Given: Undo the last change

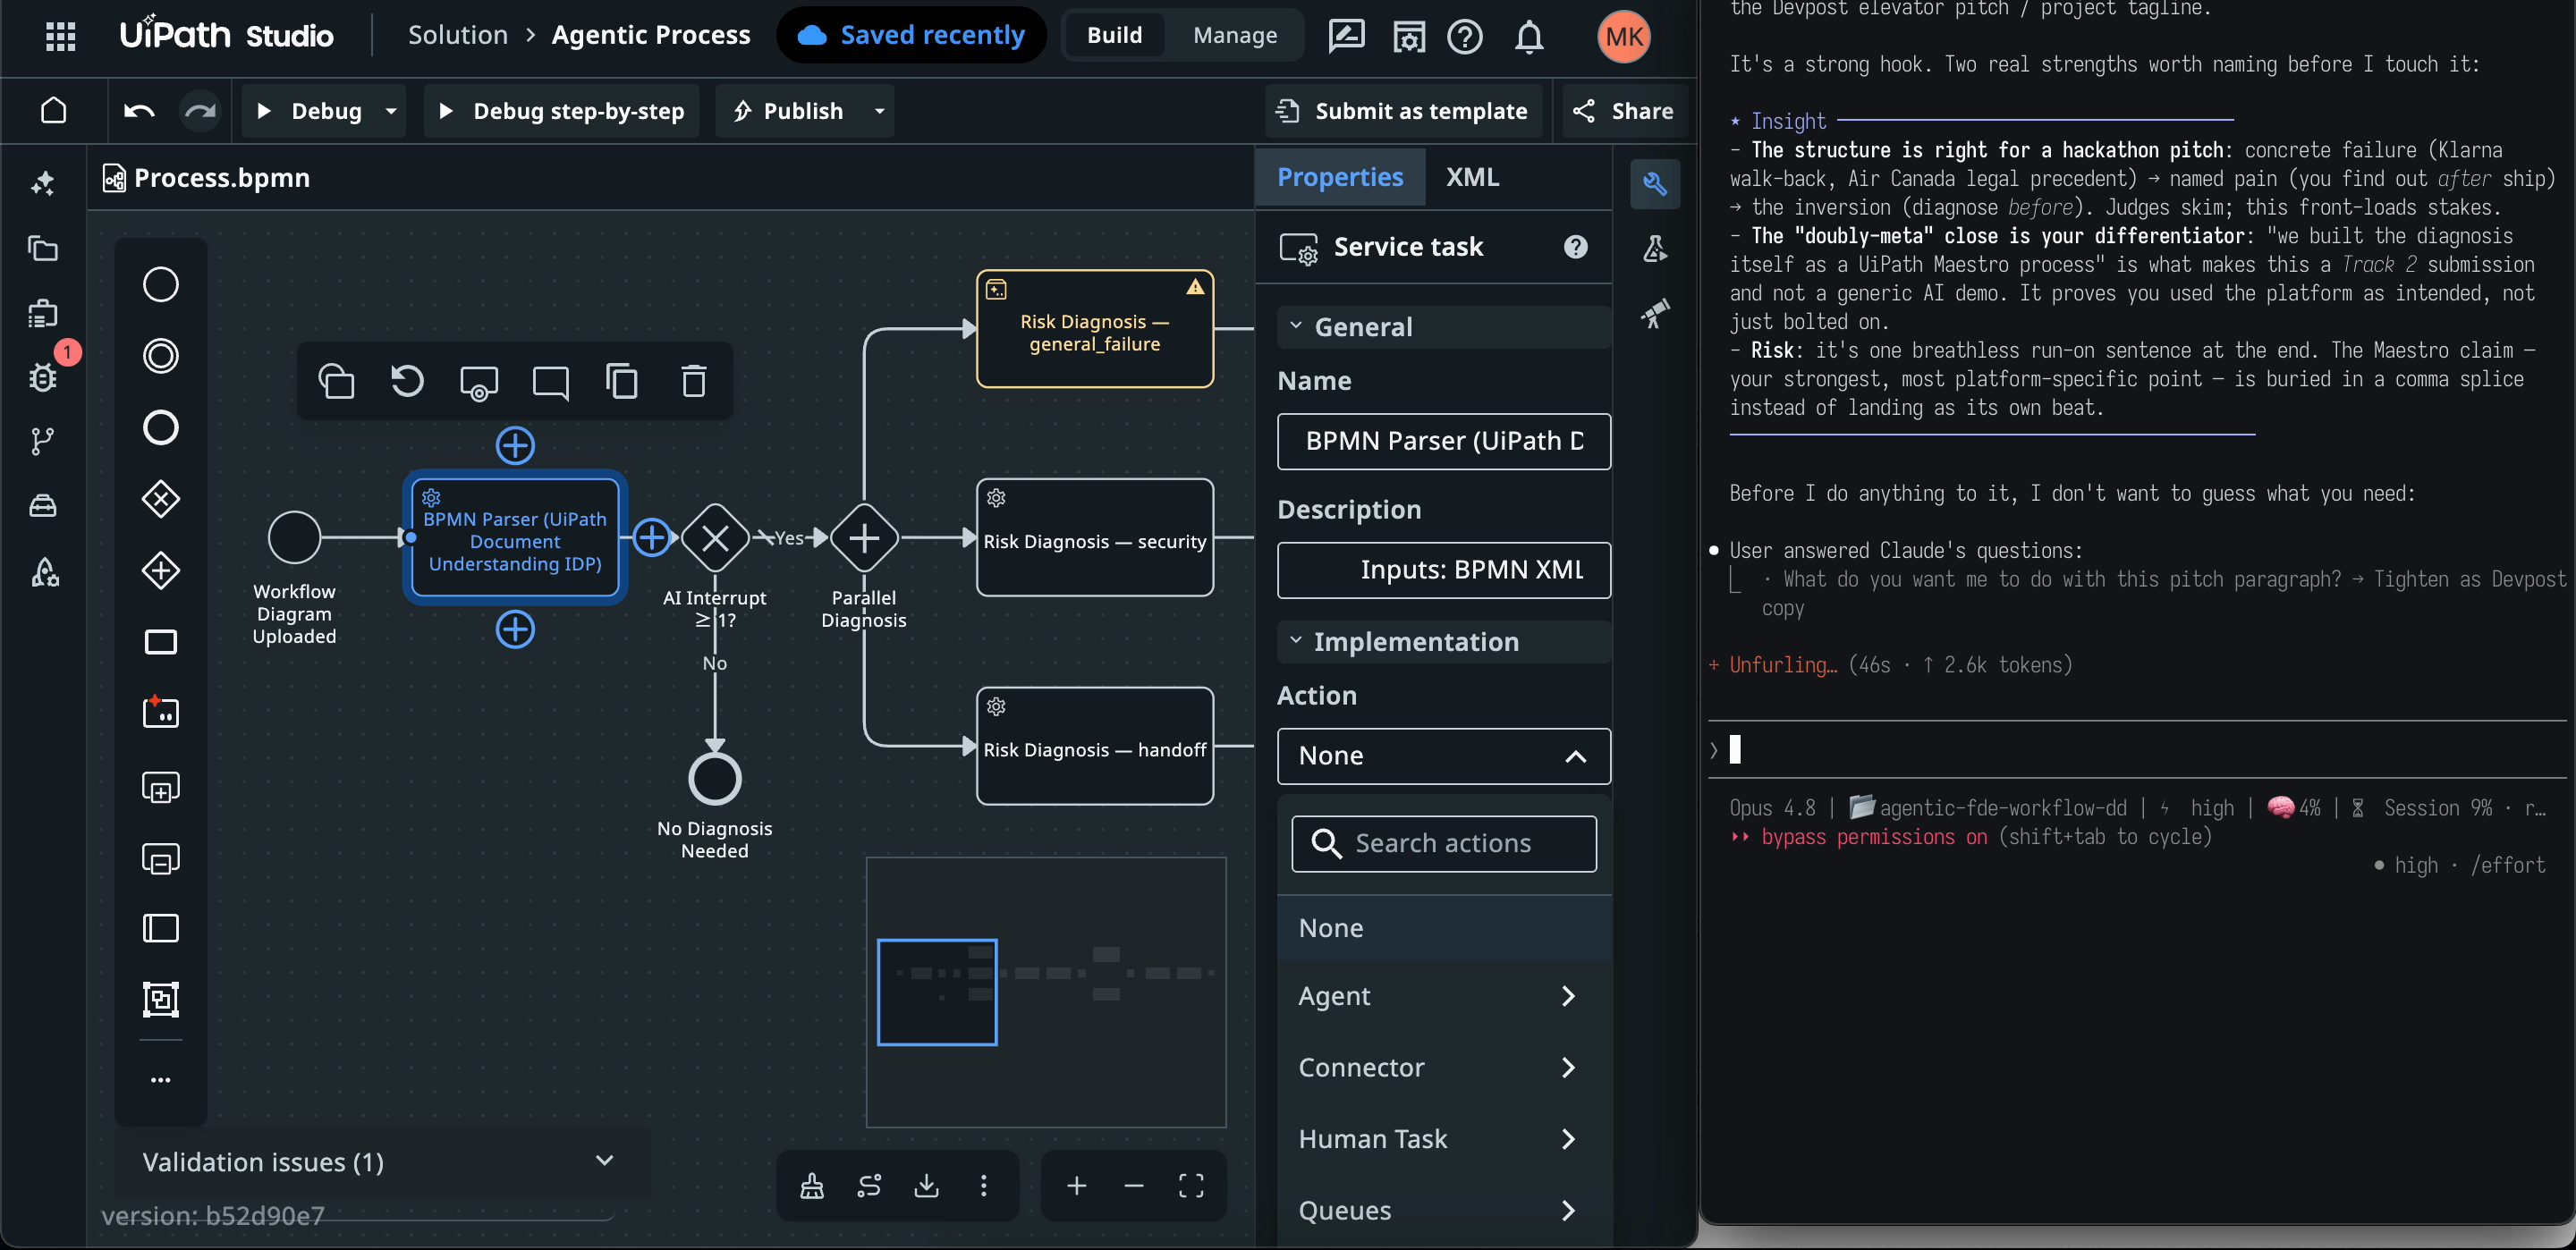Looking at the screenshot, I should pyautogui.click(x=139, y=110).
